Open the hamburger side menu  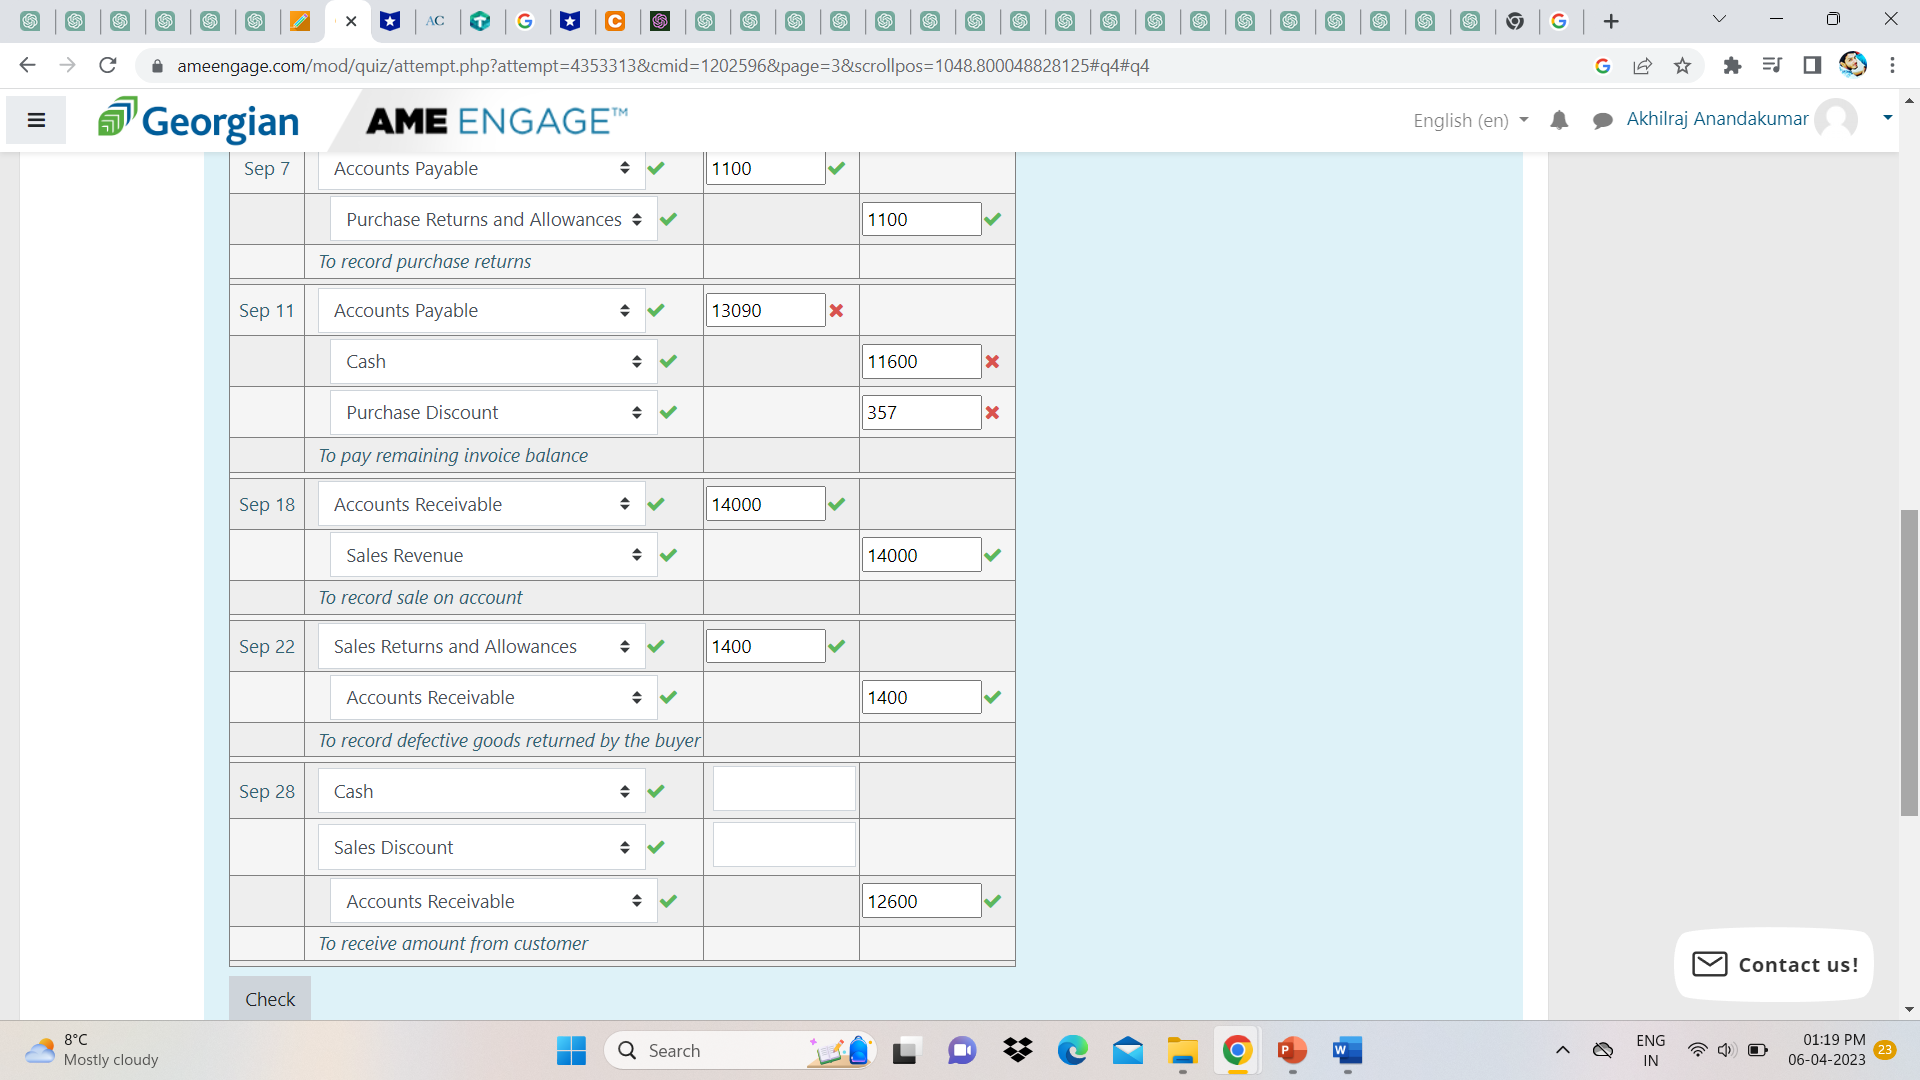(37, 121)
